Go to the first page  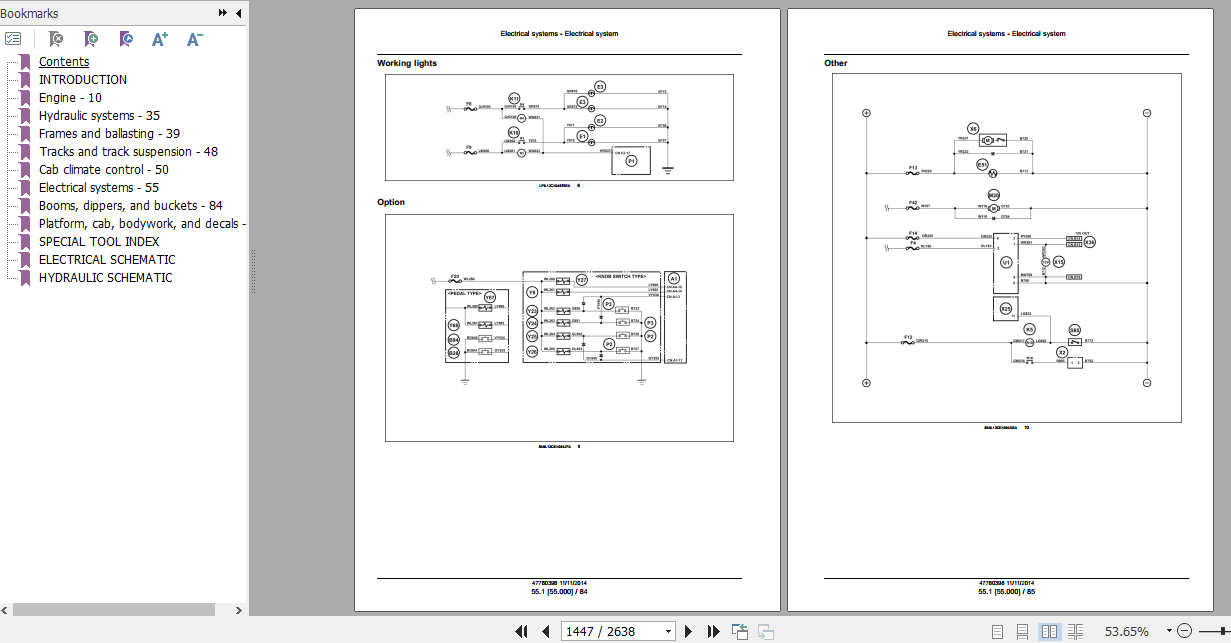point(521,631)
